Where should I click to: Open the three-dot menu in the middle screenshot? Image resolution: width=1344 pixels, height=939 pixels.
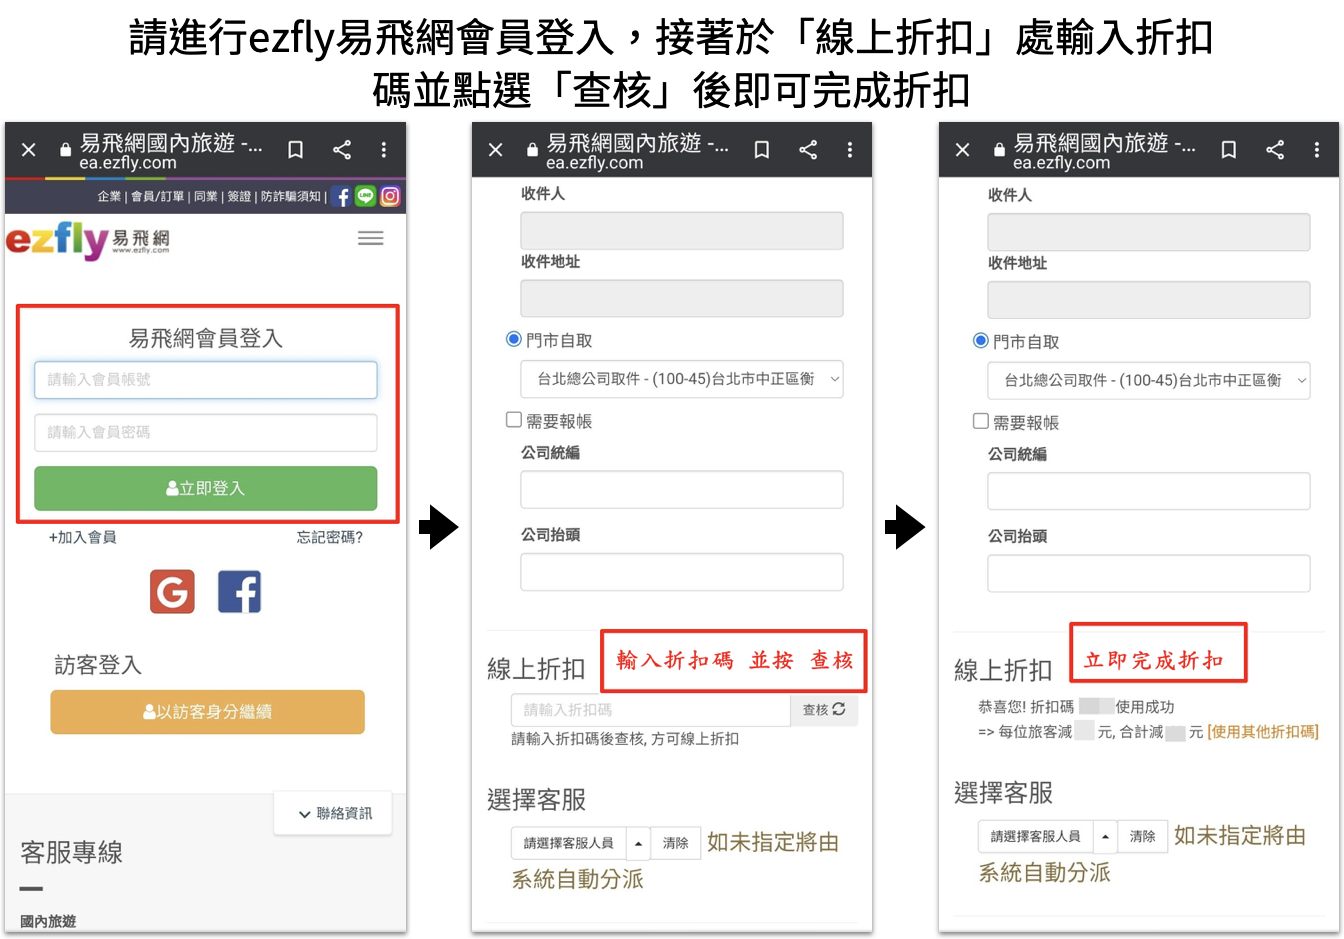click(850, 150)
